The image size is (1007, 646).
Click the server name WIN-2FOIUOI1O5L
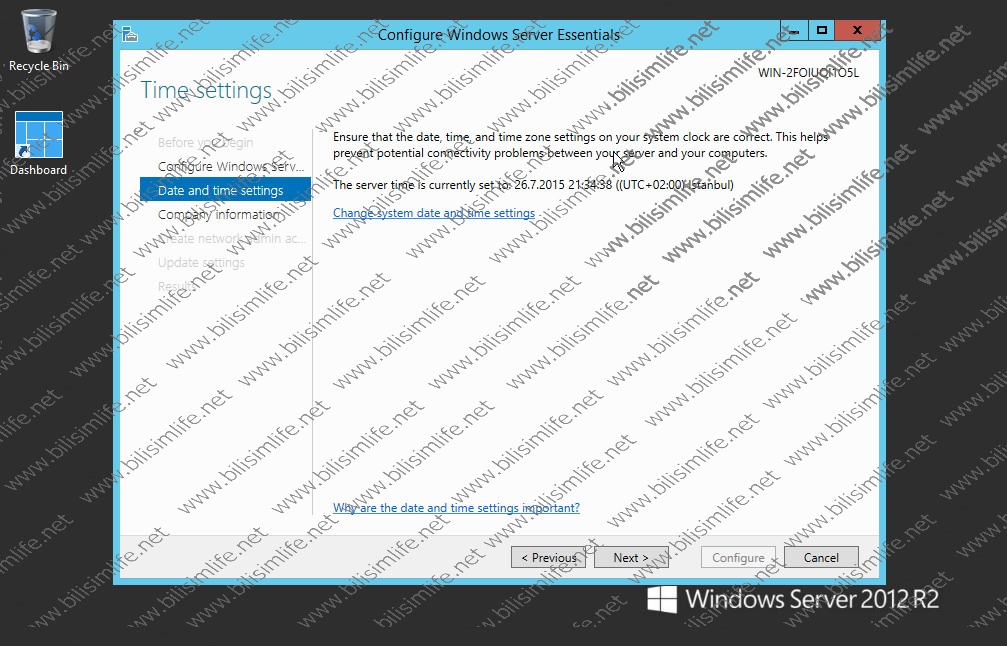pyautogui.click(x=808, y=73)
